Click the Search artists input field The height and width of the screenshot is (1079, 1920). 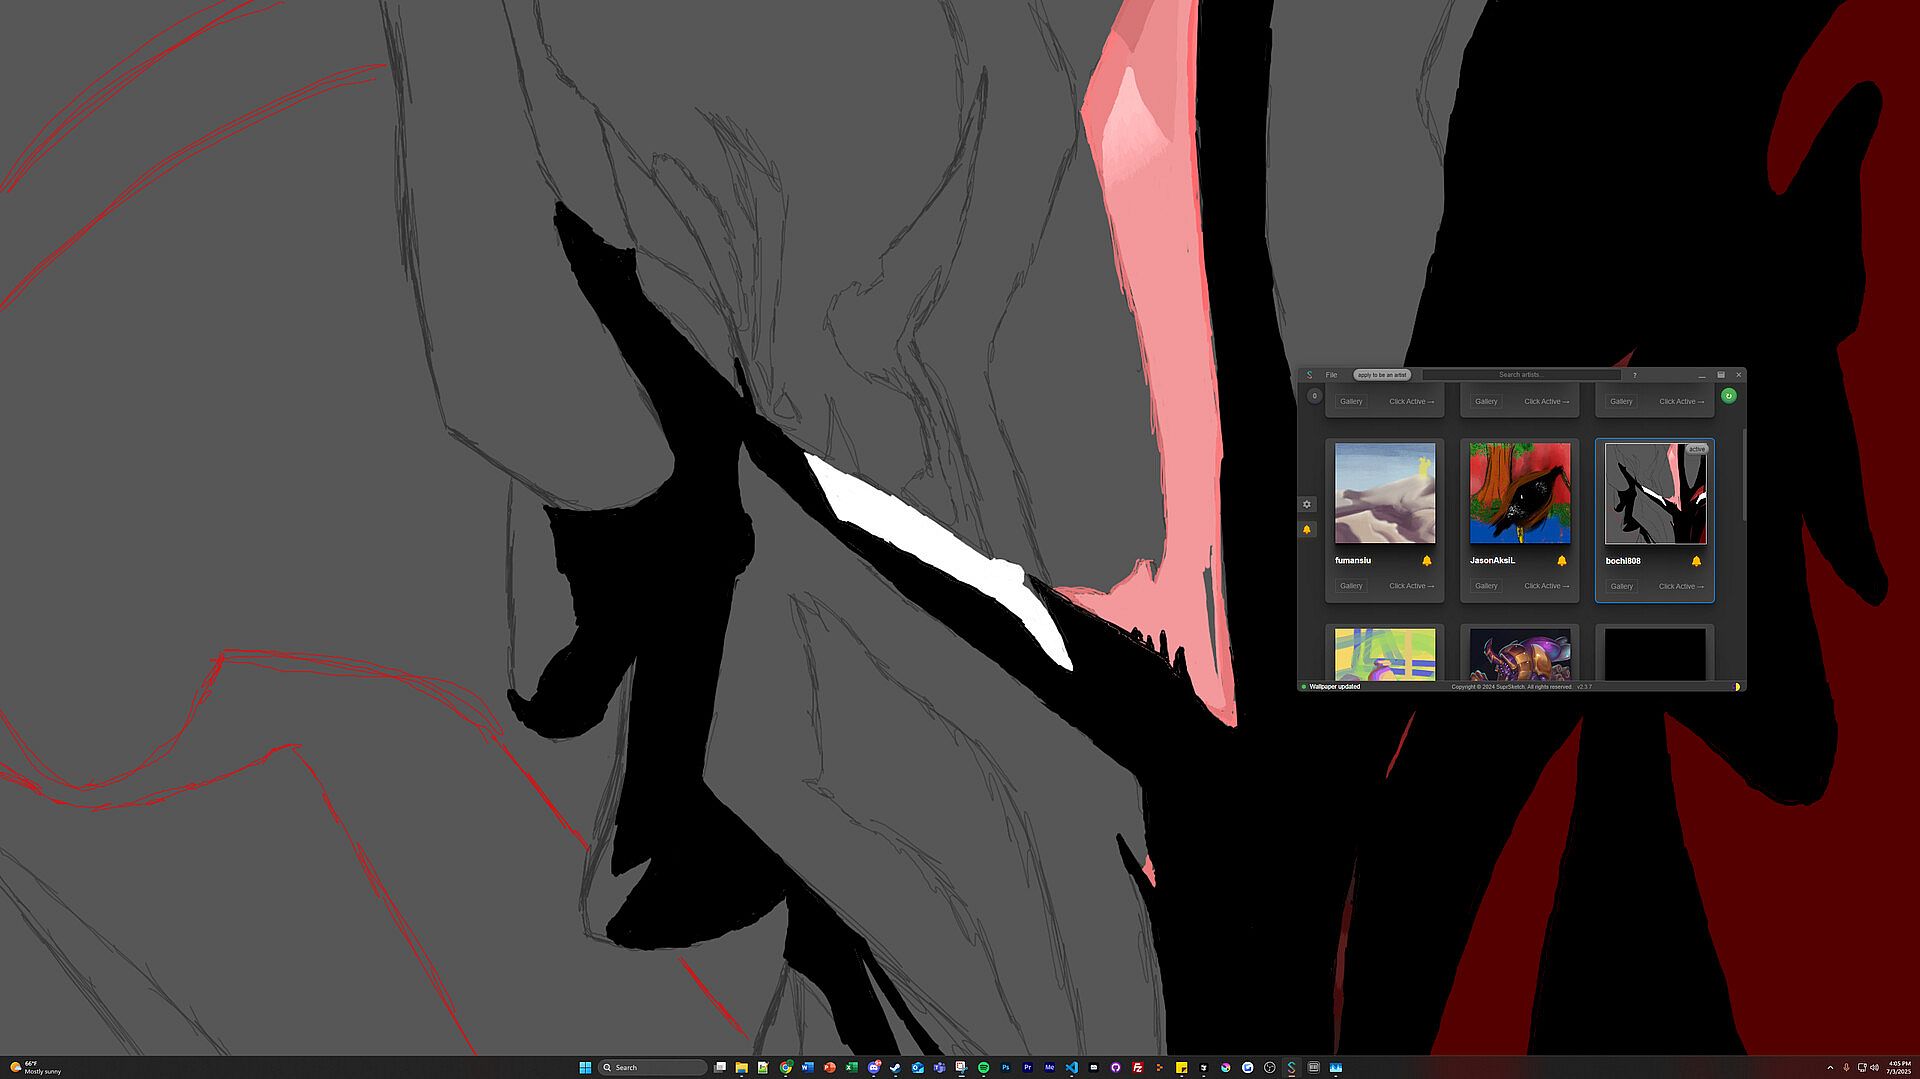tap(1520, 375)
